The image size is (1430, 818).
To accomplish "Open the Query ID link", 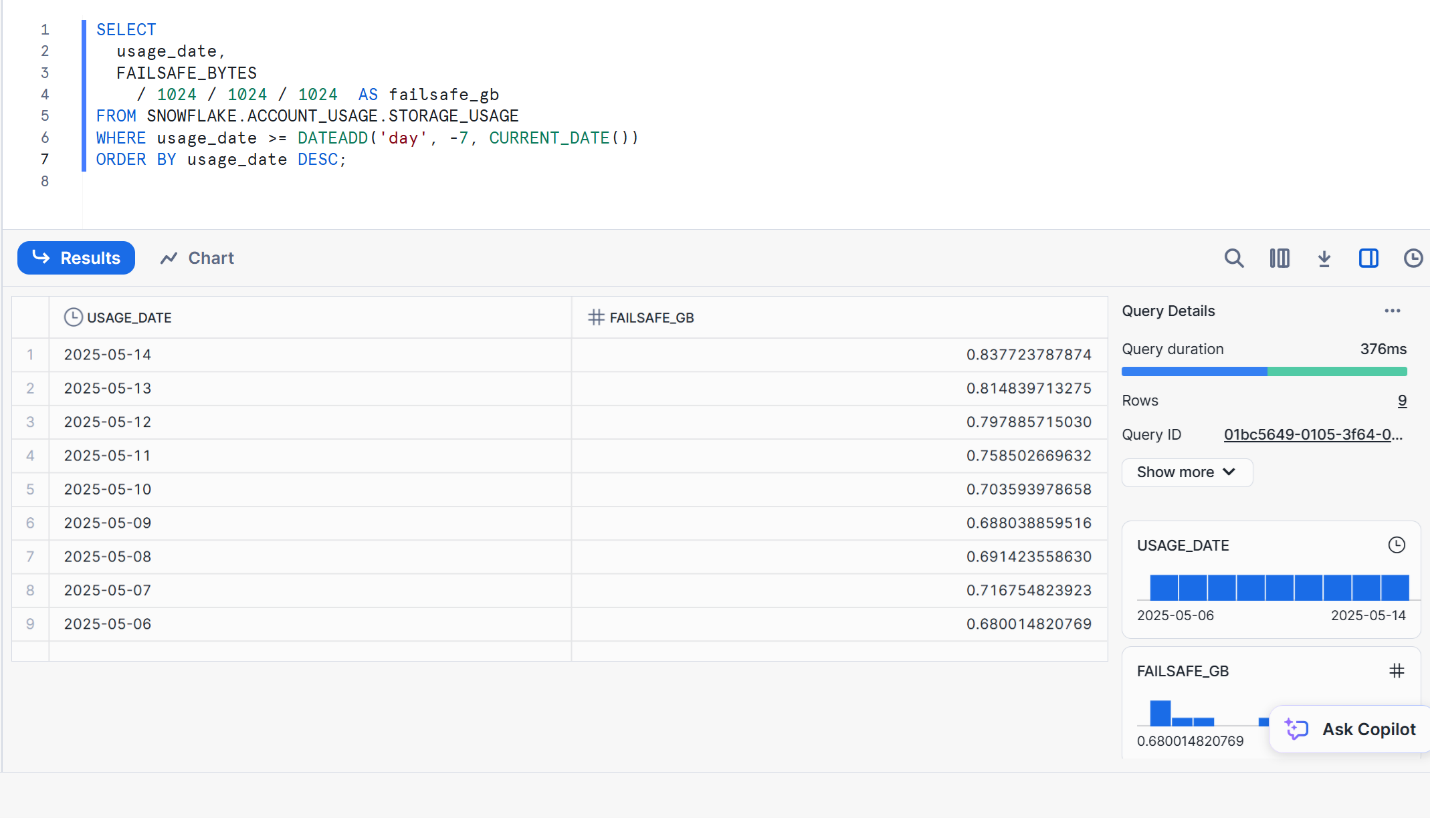I will 1314,435.
